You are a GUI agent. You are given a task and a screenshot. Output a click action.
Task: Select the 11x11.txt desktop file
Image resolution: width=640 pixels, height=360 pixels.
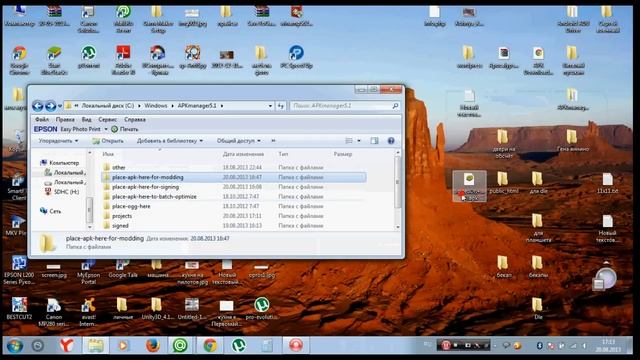click(607, 182)
